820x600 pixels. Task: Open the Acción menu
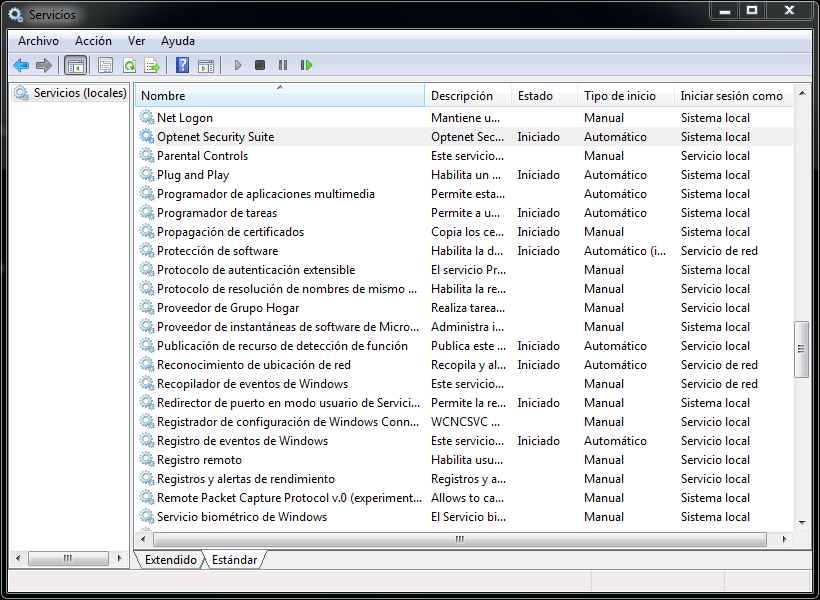tap(93, 41)
